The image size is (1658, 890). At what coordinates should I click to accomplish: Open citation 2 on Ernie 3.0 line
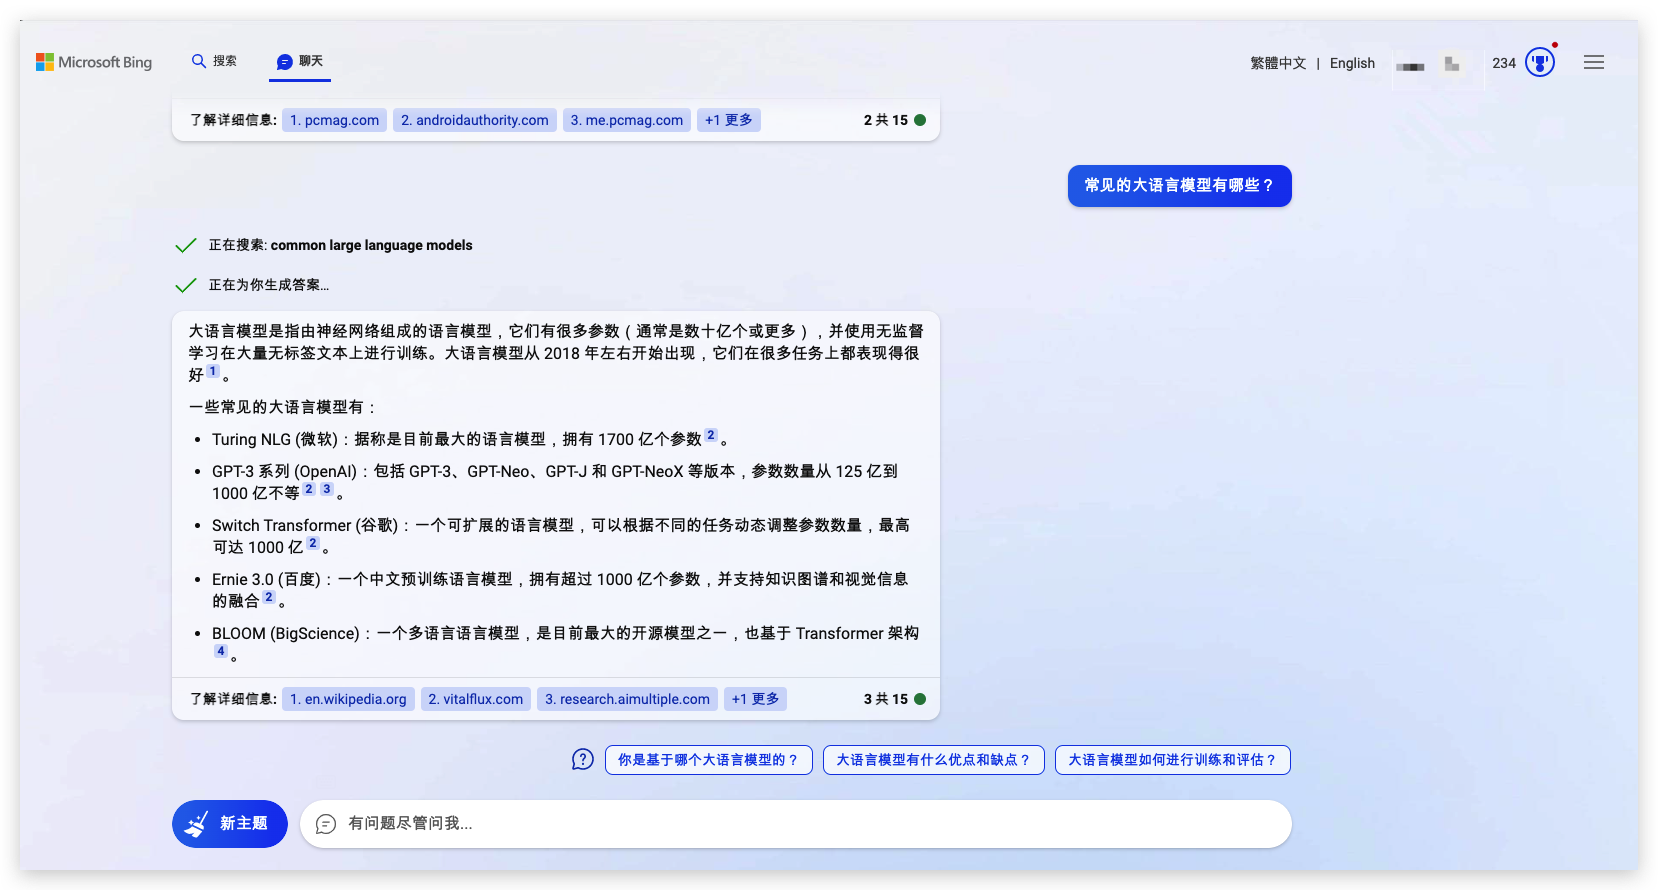(x=268, y=597)
